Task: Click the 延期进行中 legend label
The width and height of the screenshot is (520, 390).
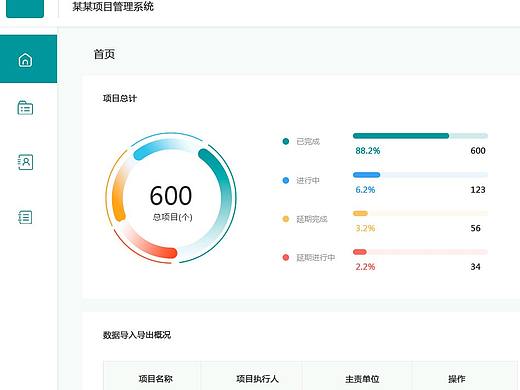Action: click(x=316, y=257)
